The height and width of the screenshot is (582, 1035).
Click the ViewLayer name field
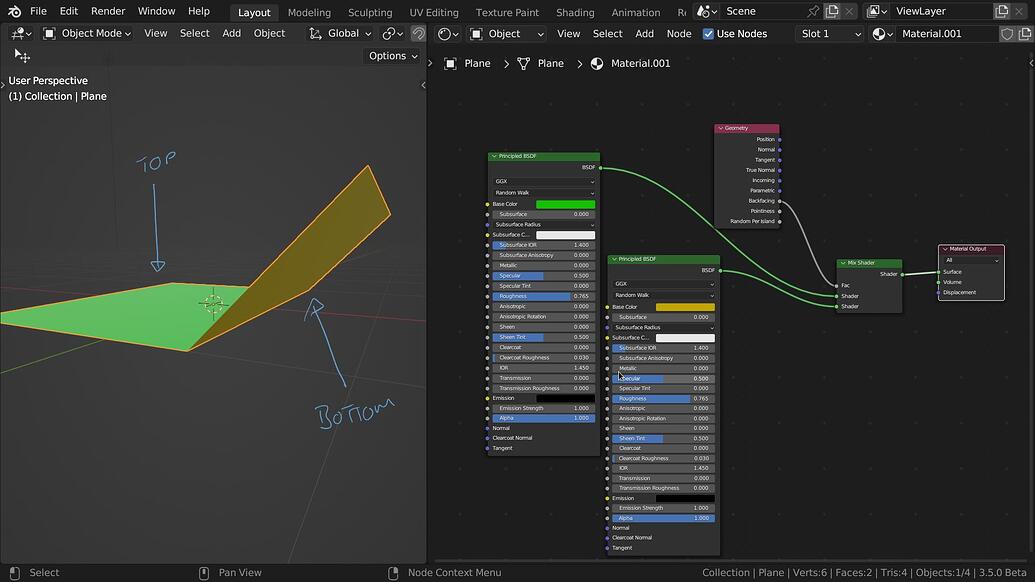[941, 11]
